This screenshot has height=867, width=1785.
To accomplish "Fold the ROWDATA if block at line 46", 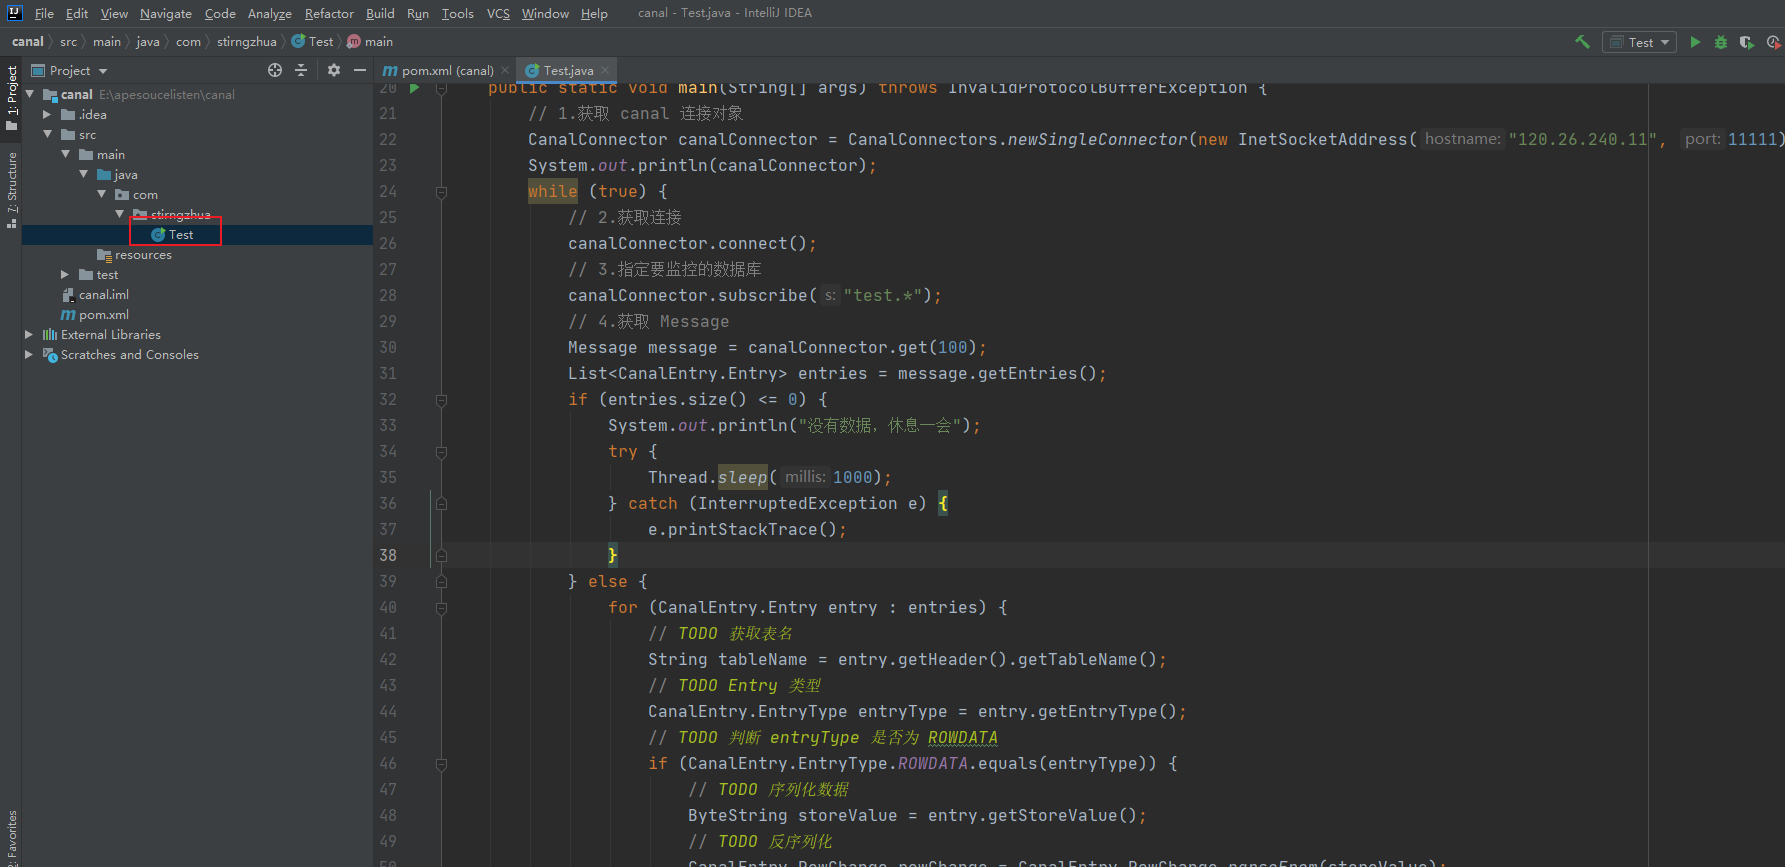I will pos(441,764).
